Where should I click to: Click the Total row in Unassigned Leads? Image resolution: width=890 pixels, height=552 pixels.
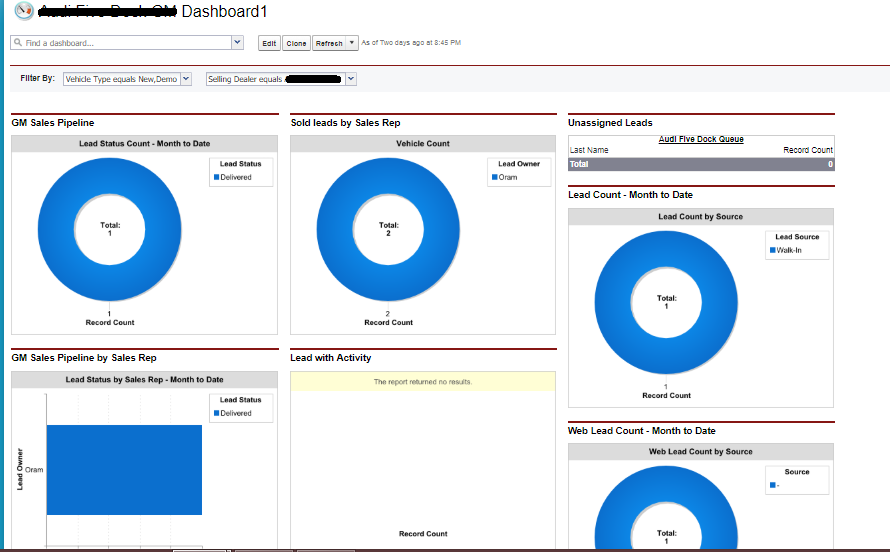click(701, 164)
